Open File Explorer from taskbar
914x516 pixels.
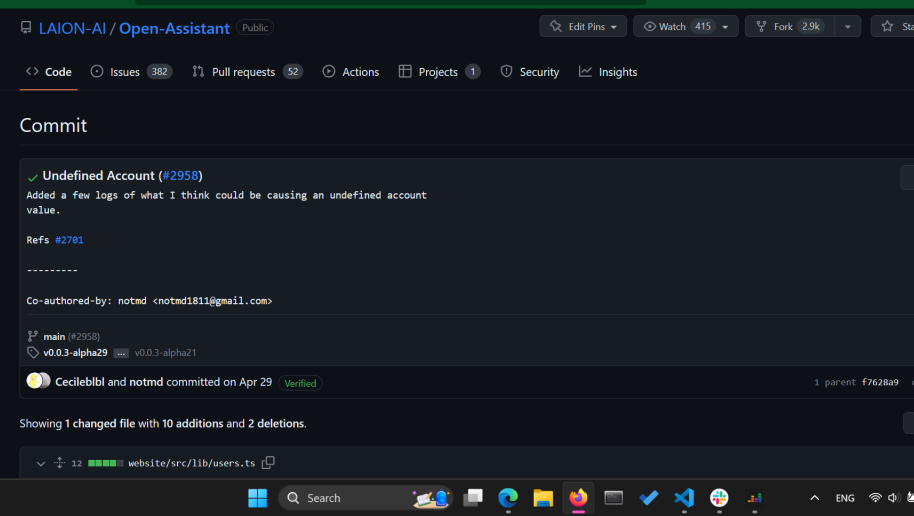(543, 498)
